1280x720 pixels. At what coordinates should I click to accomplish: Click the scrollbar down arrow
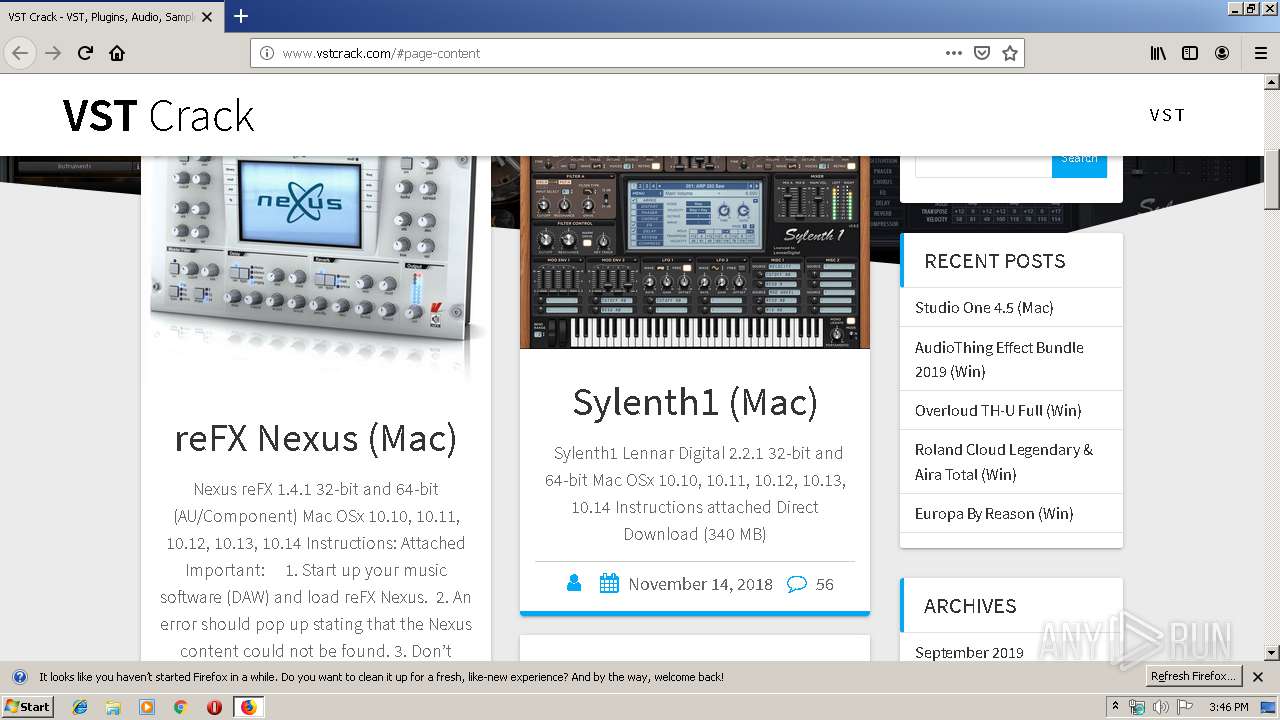1271,653
